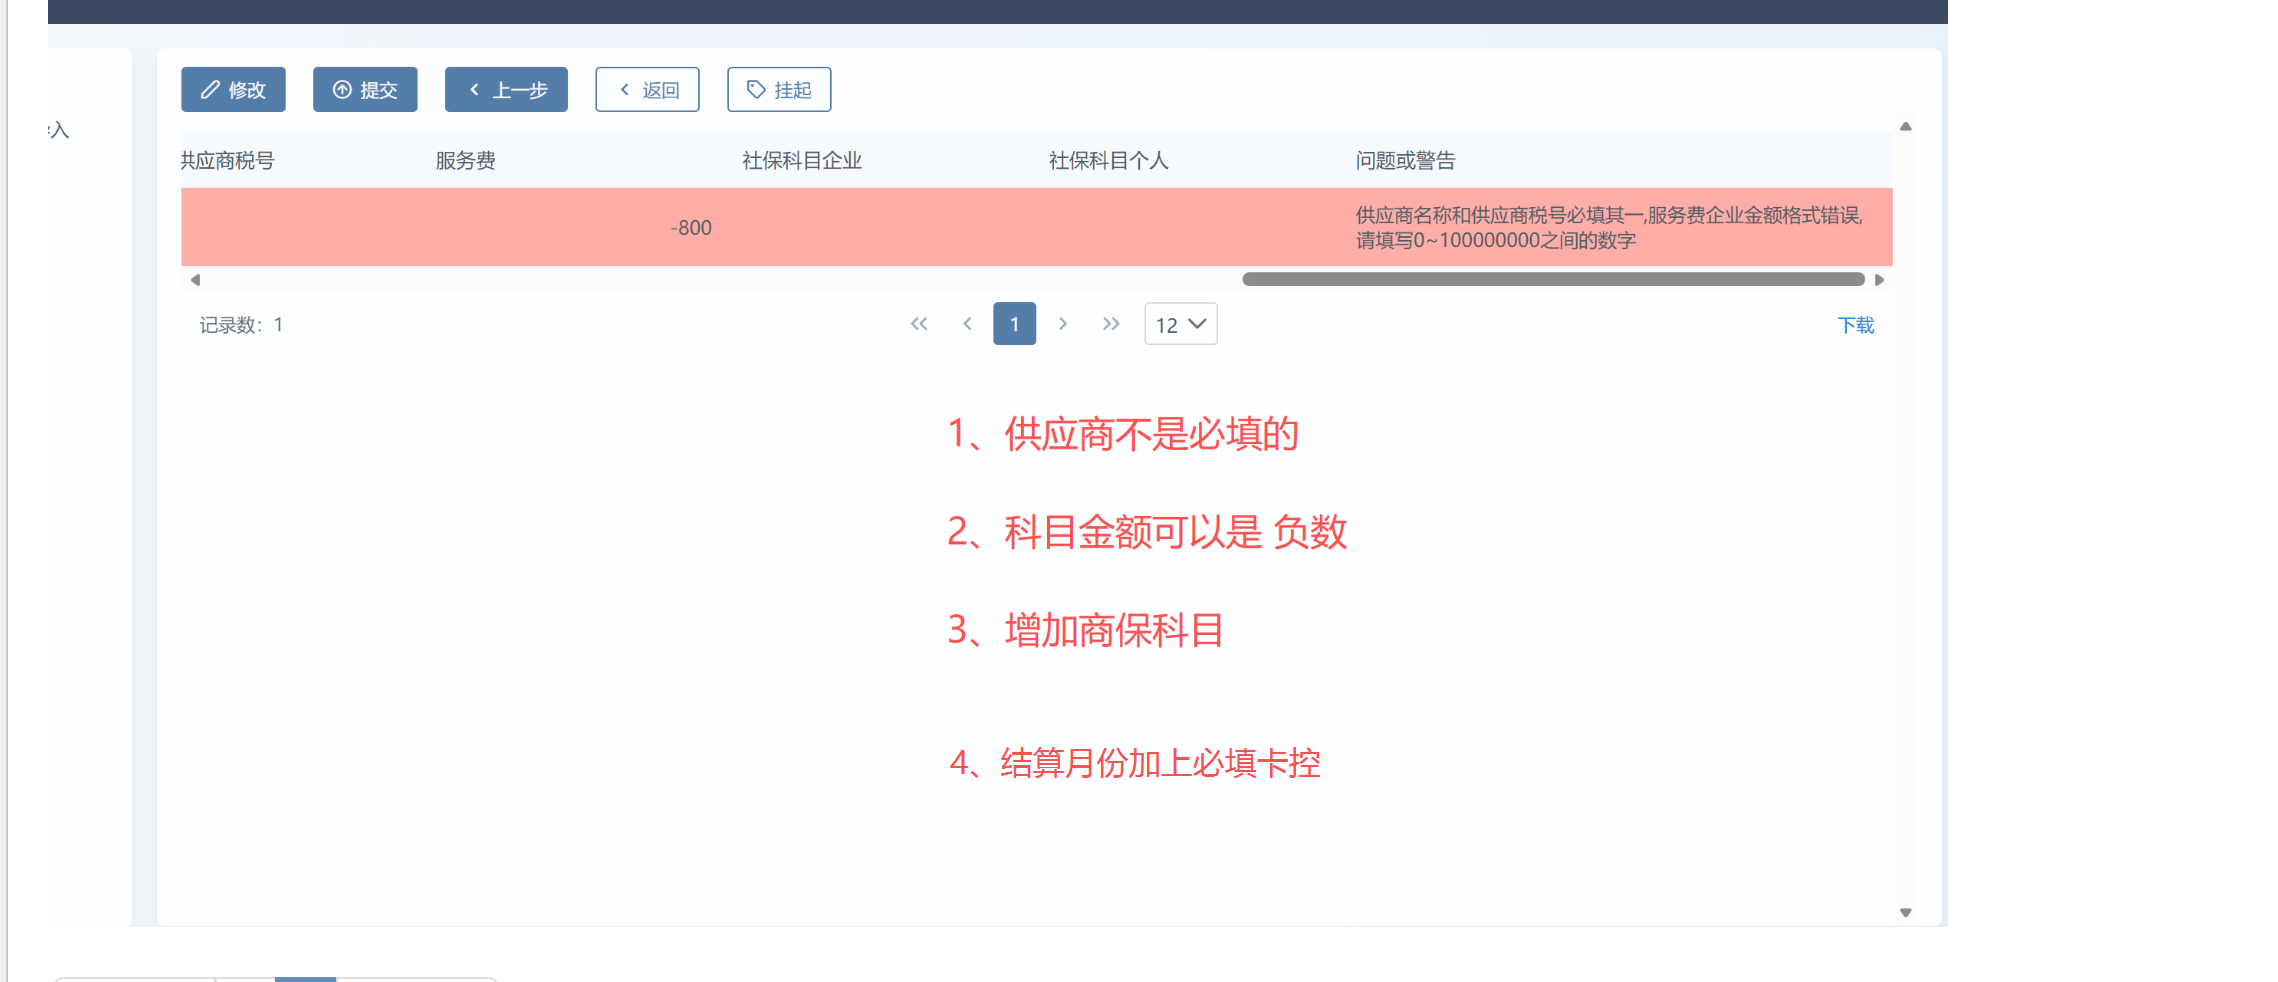Click the vertical scrollbar down arrow

click(x=1906, y=912)
